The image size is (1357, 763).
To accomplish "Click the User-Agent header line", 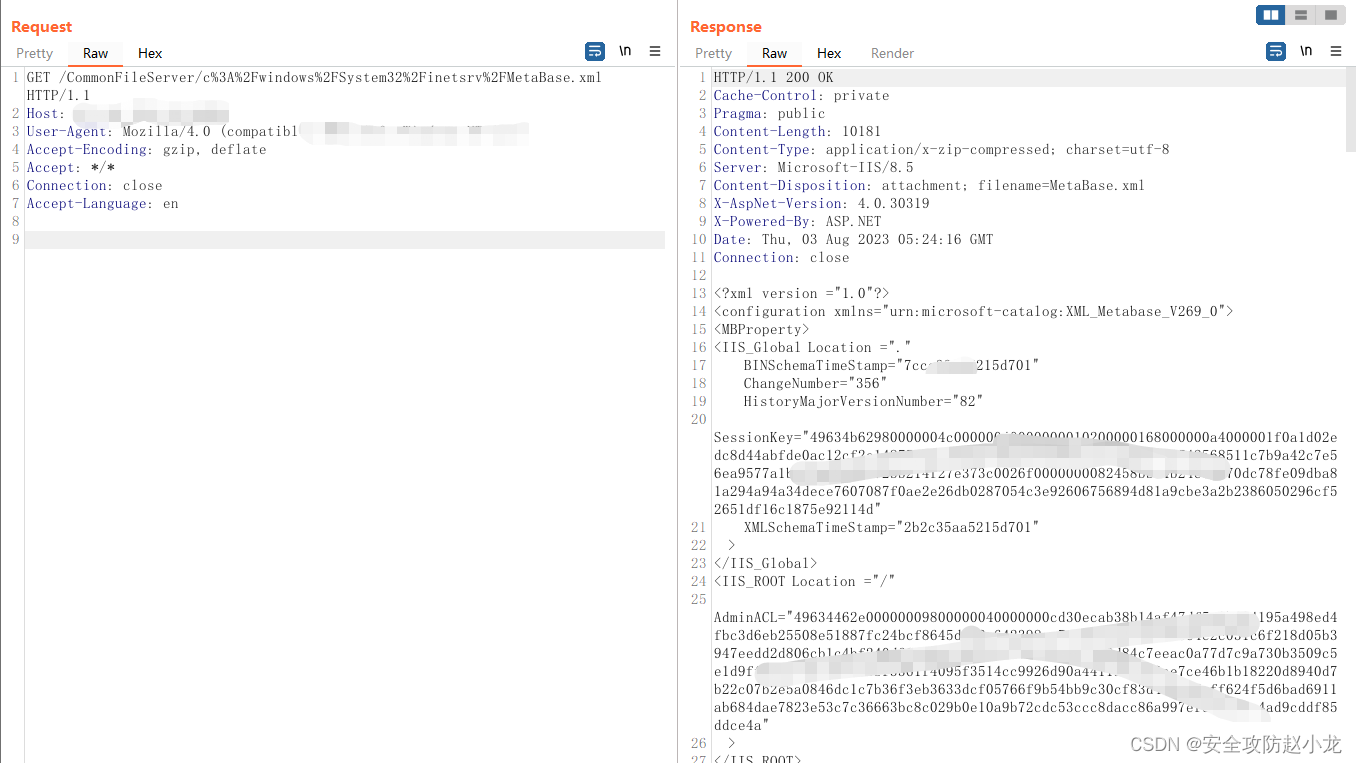I will 277,131.
